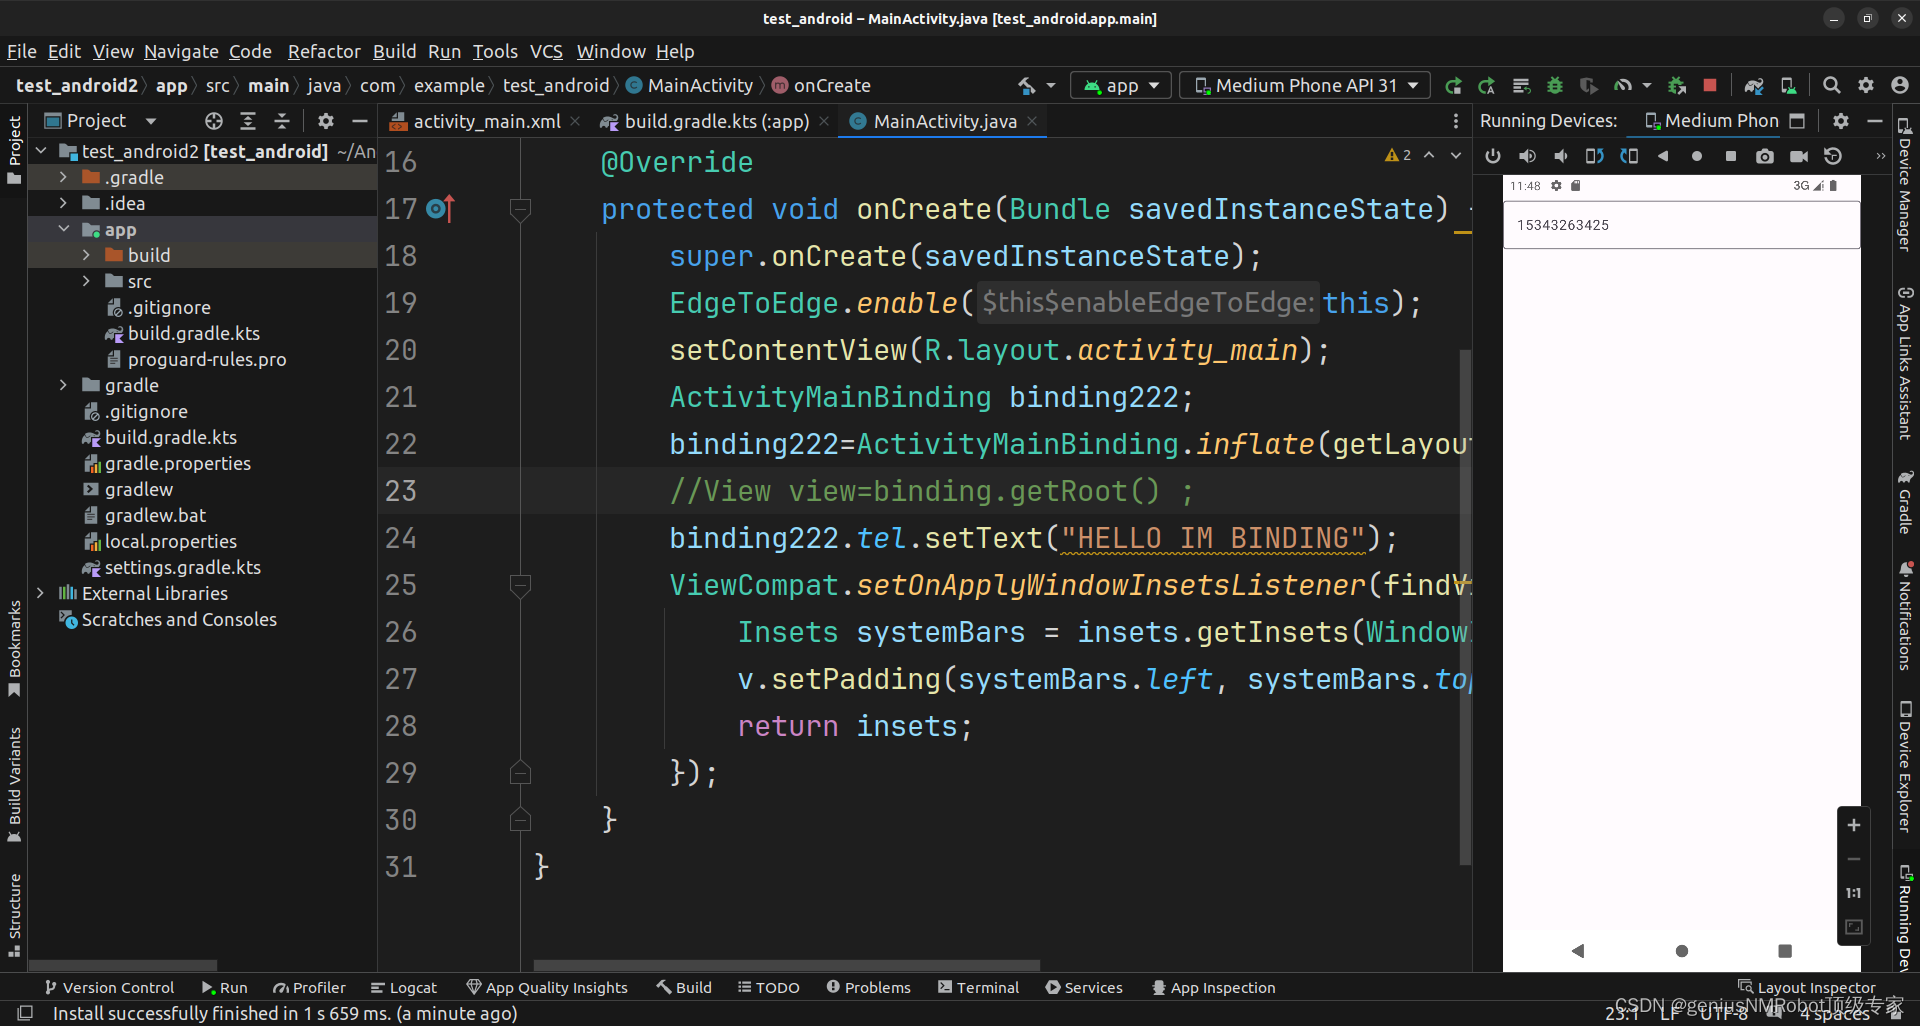Rotate the emulator counterclockwise
This screenshot has height=1026, width=1920.
1594,156
